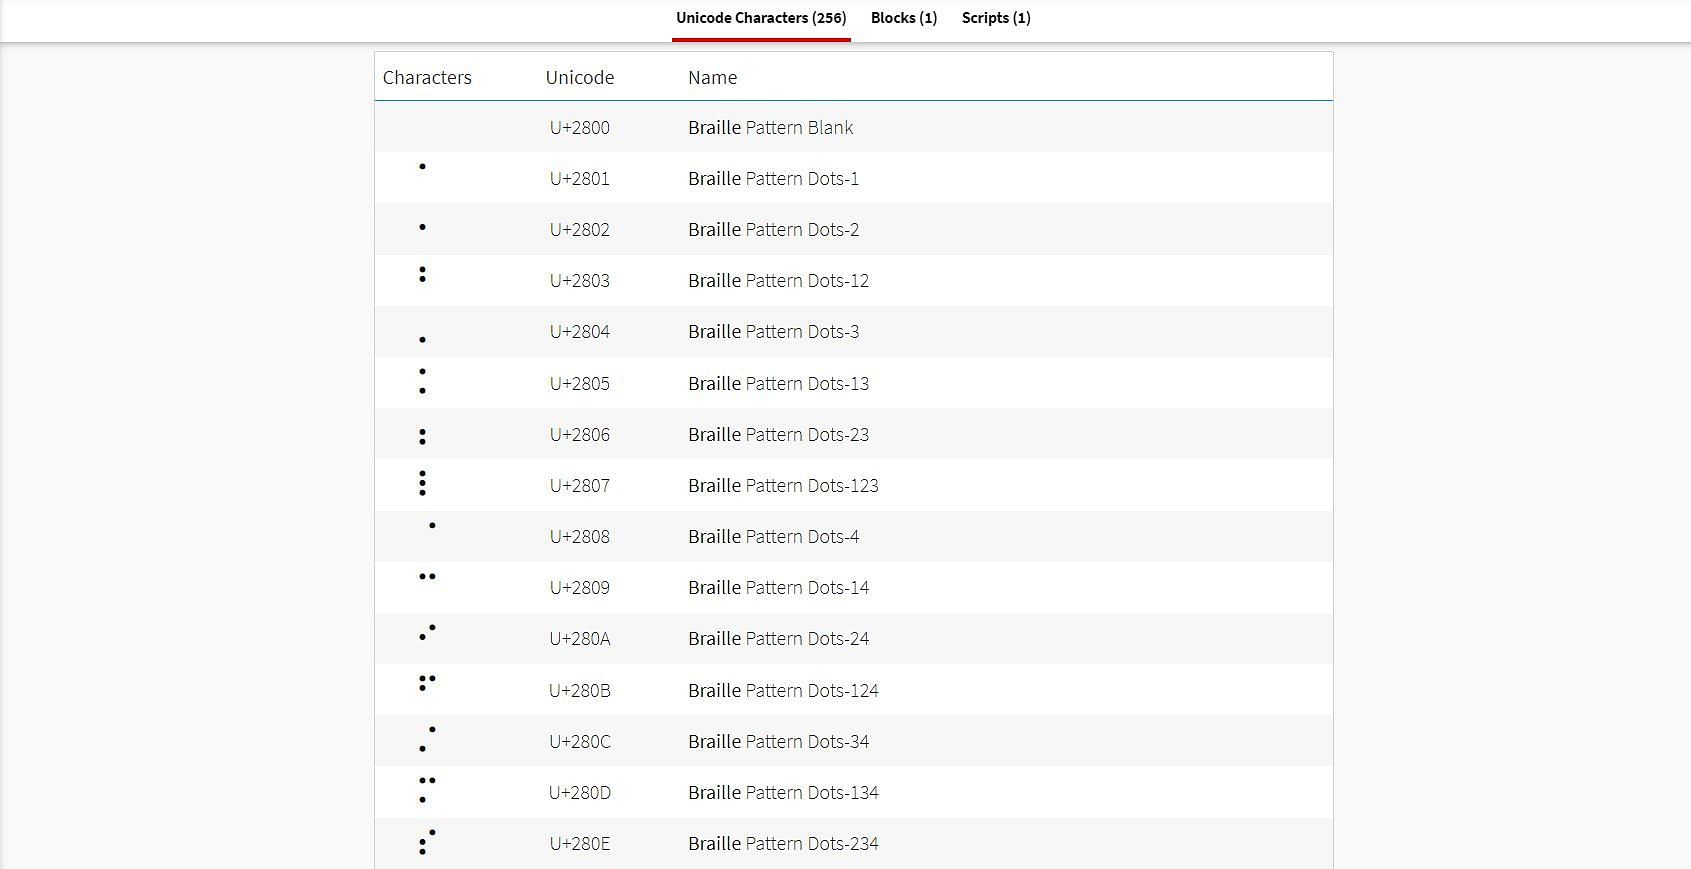Screen dimensions: 1691x869
Task: Switch to the Unicode Characters (256) tab
Action: [761, 18]
